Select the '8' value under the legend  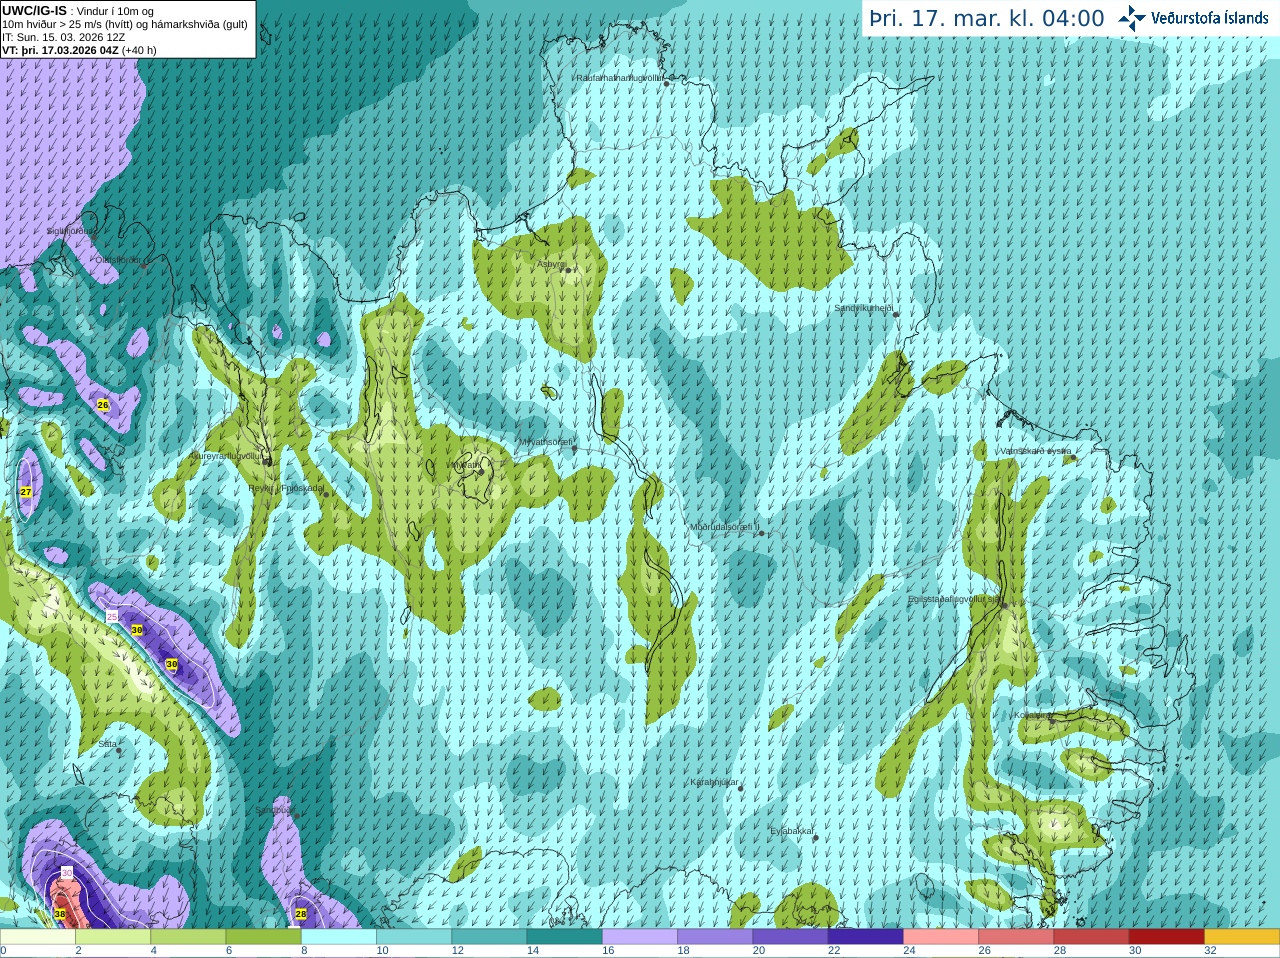(x=304, y=951)
